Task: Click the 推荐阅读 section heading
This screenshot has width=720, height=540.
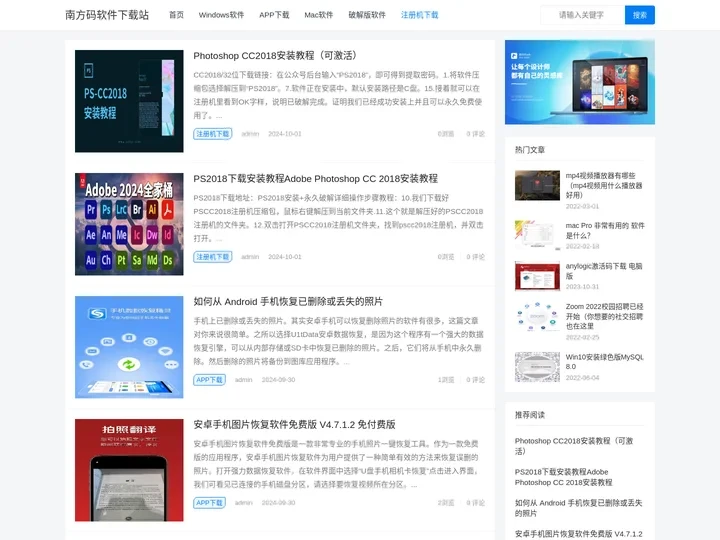Action: 530,415
